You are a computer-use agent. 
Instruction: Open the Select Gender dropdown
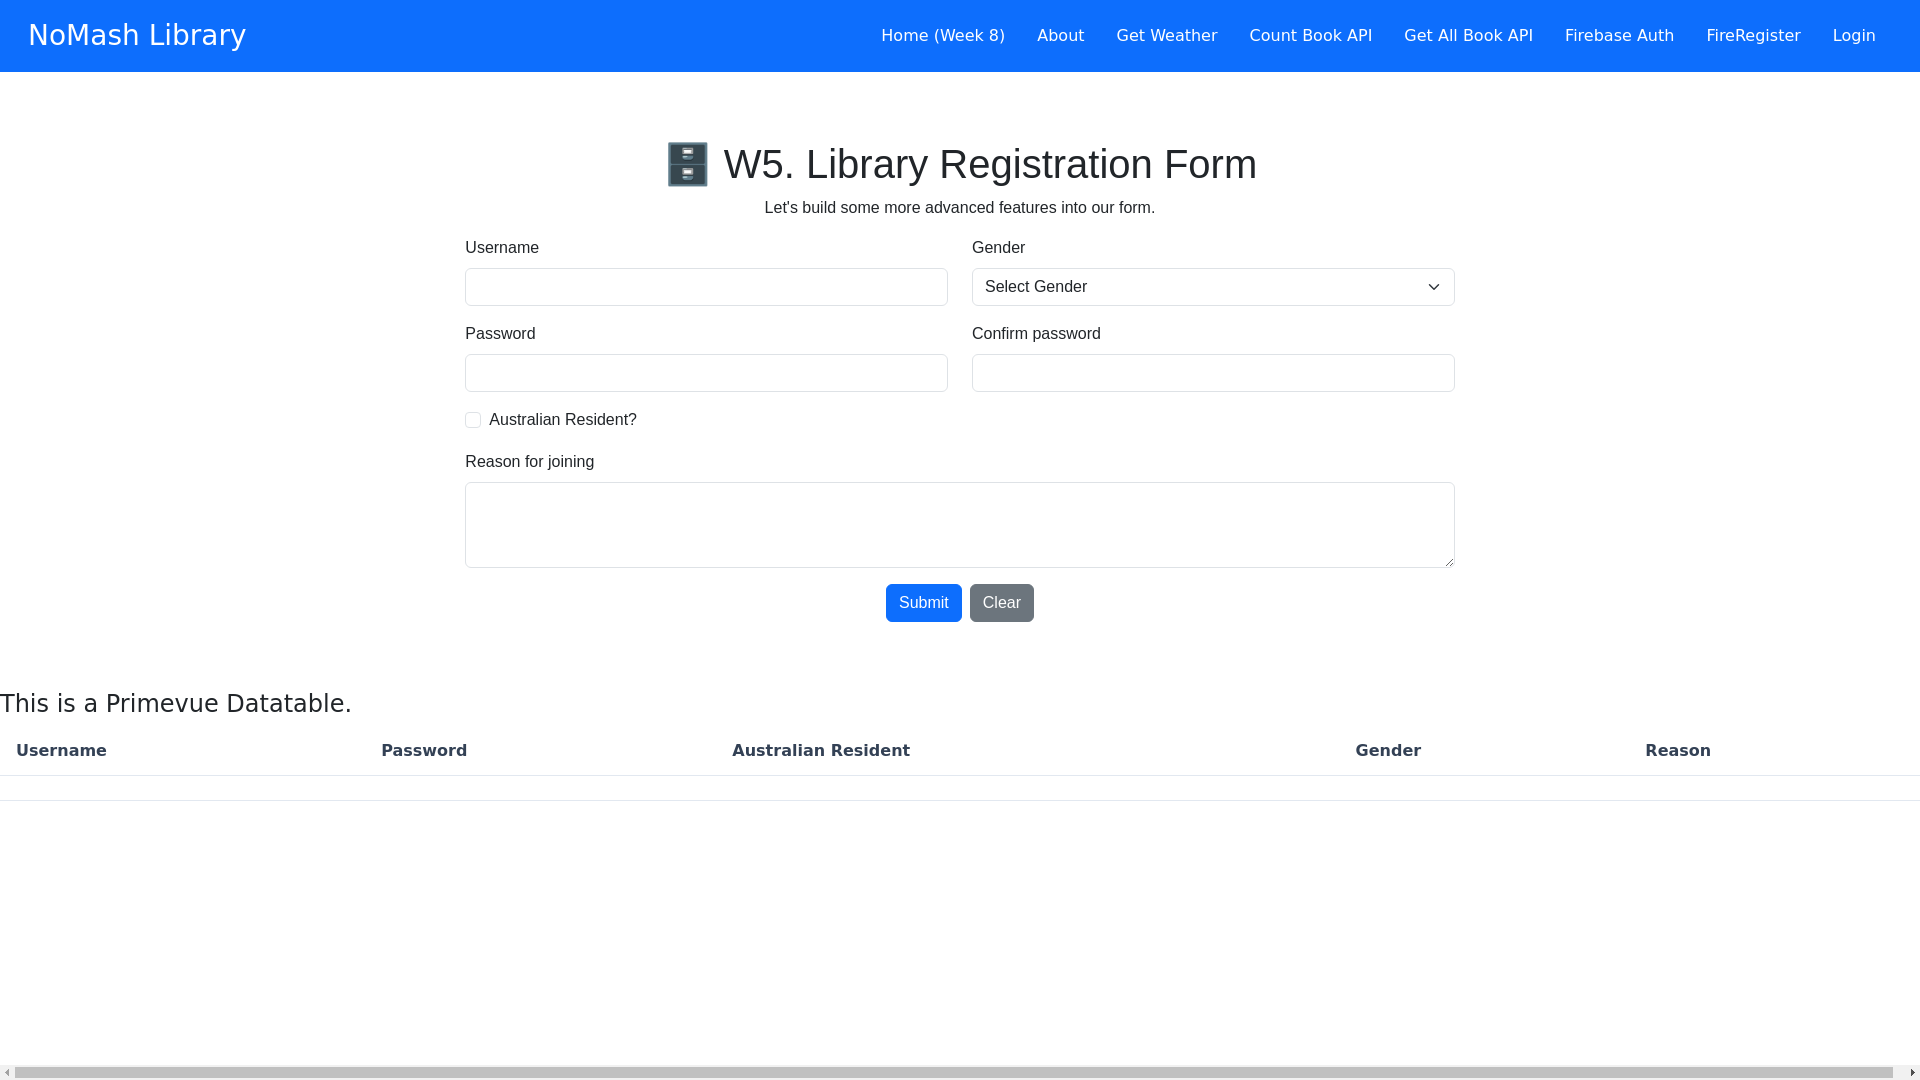coord(1213,287)
